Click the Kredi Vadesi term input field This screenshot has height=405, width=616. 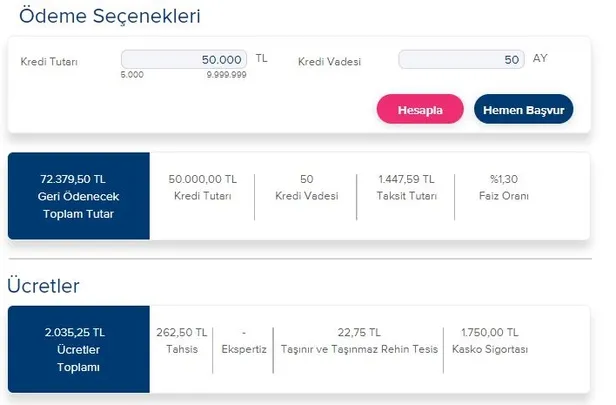coord(461,60)
